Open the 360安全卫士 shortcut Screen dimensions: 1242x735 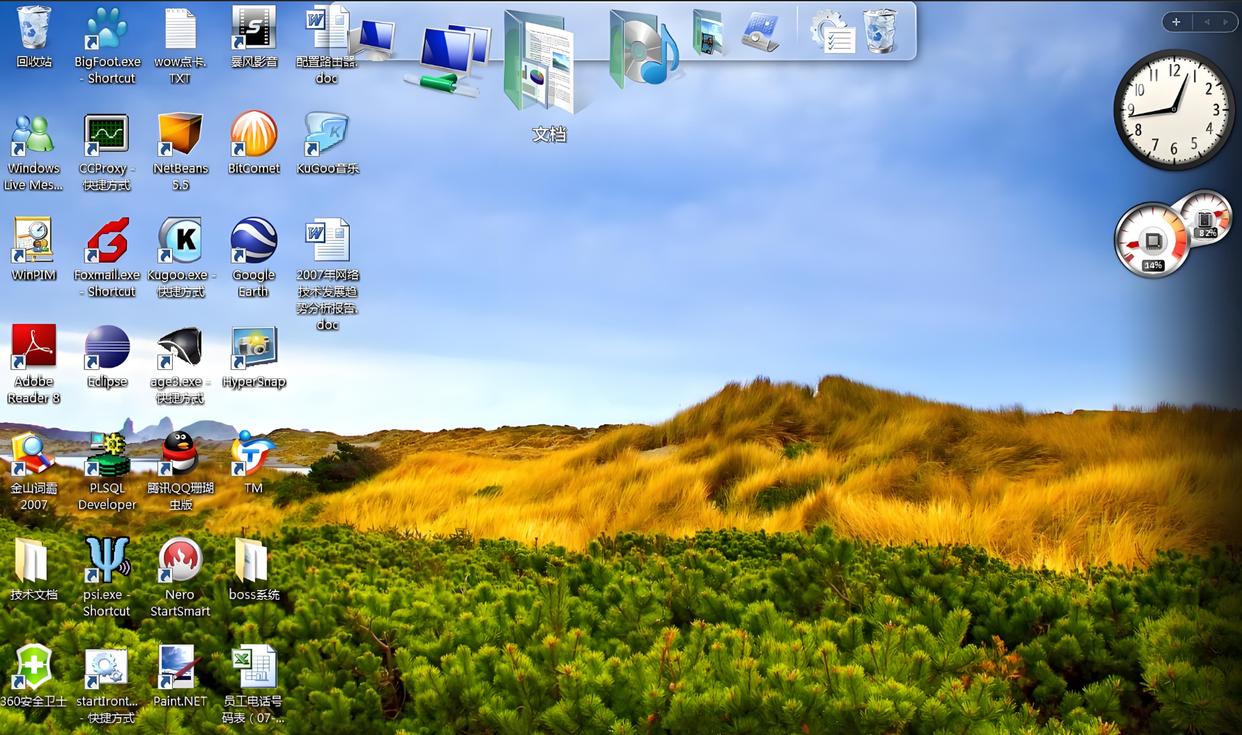(x=34, y=668)
